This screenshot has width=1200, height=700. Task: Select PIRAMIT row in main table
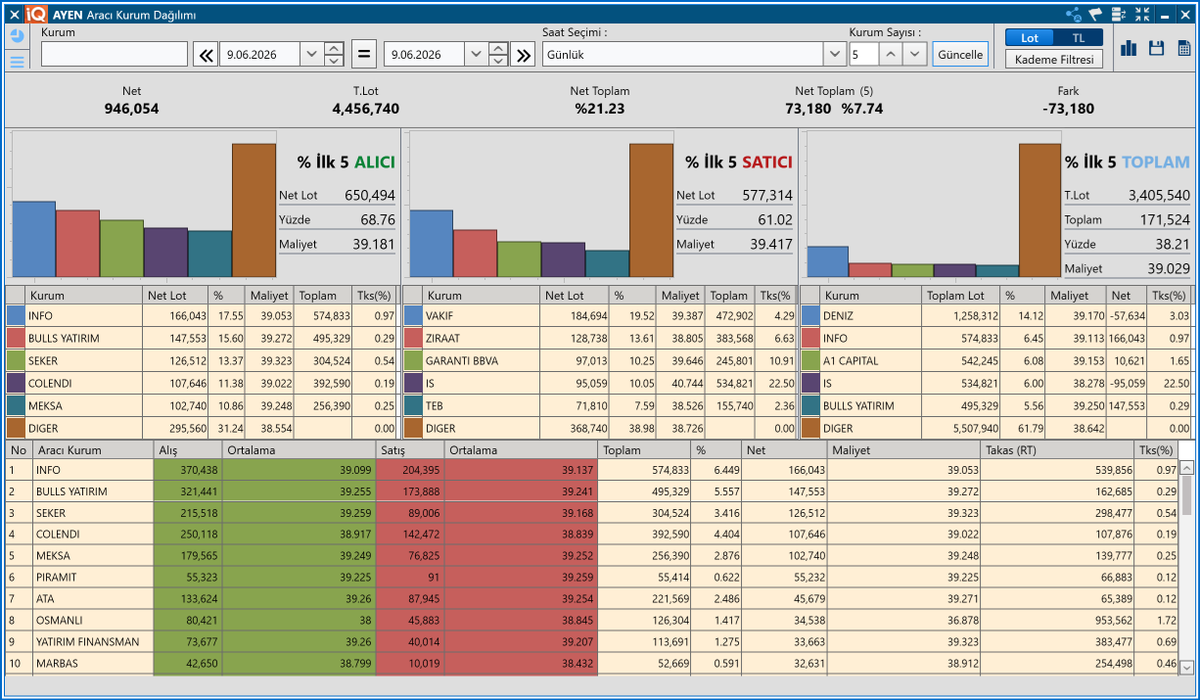pos(592,577)
